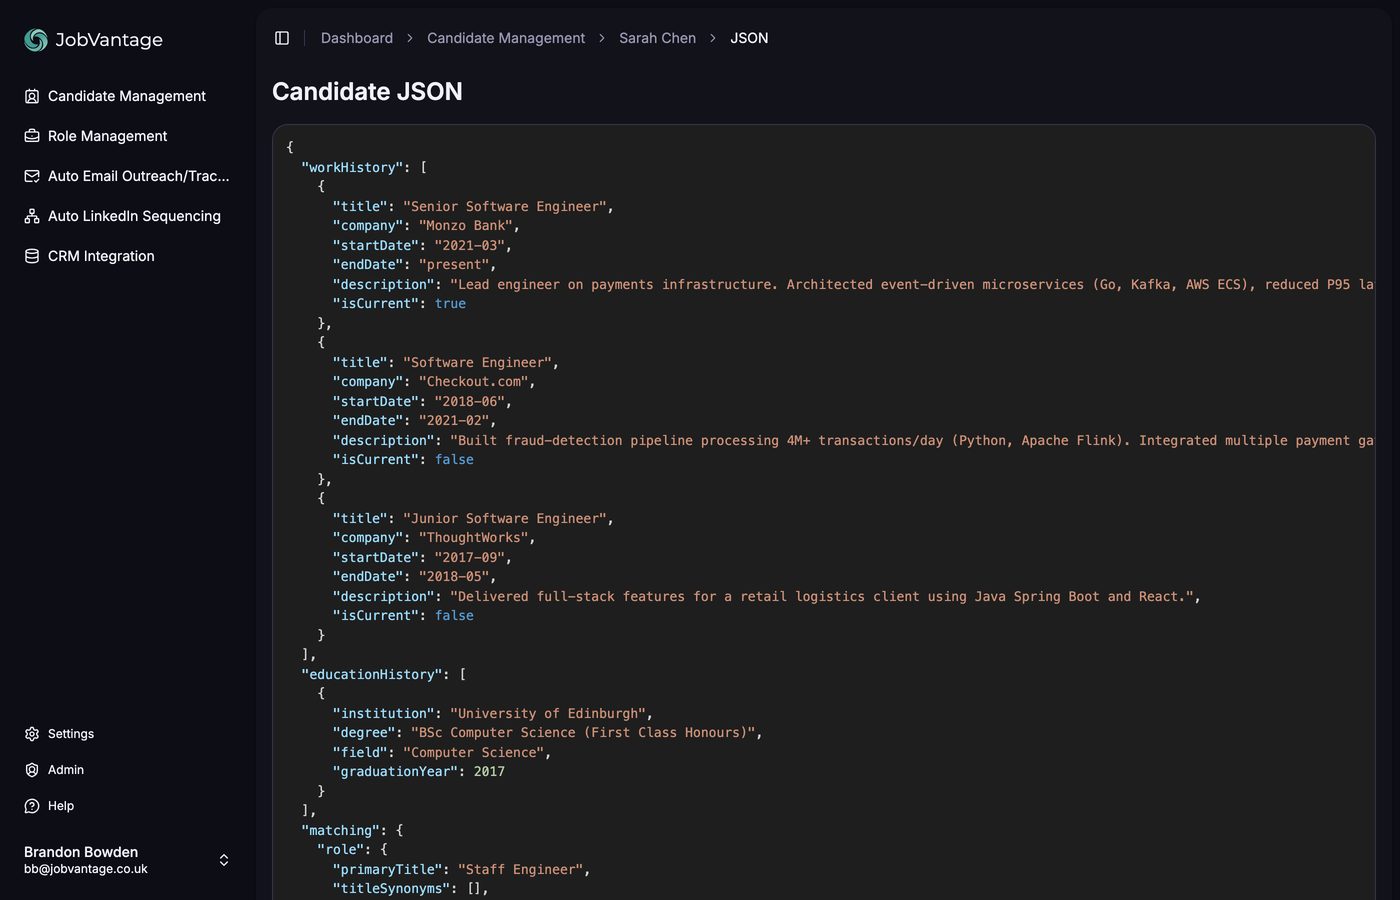Viewport: 1400px width, 900px height.
Task: Click the "Senior Software Engineer" title value
Action: tap(505, 206)
